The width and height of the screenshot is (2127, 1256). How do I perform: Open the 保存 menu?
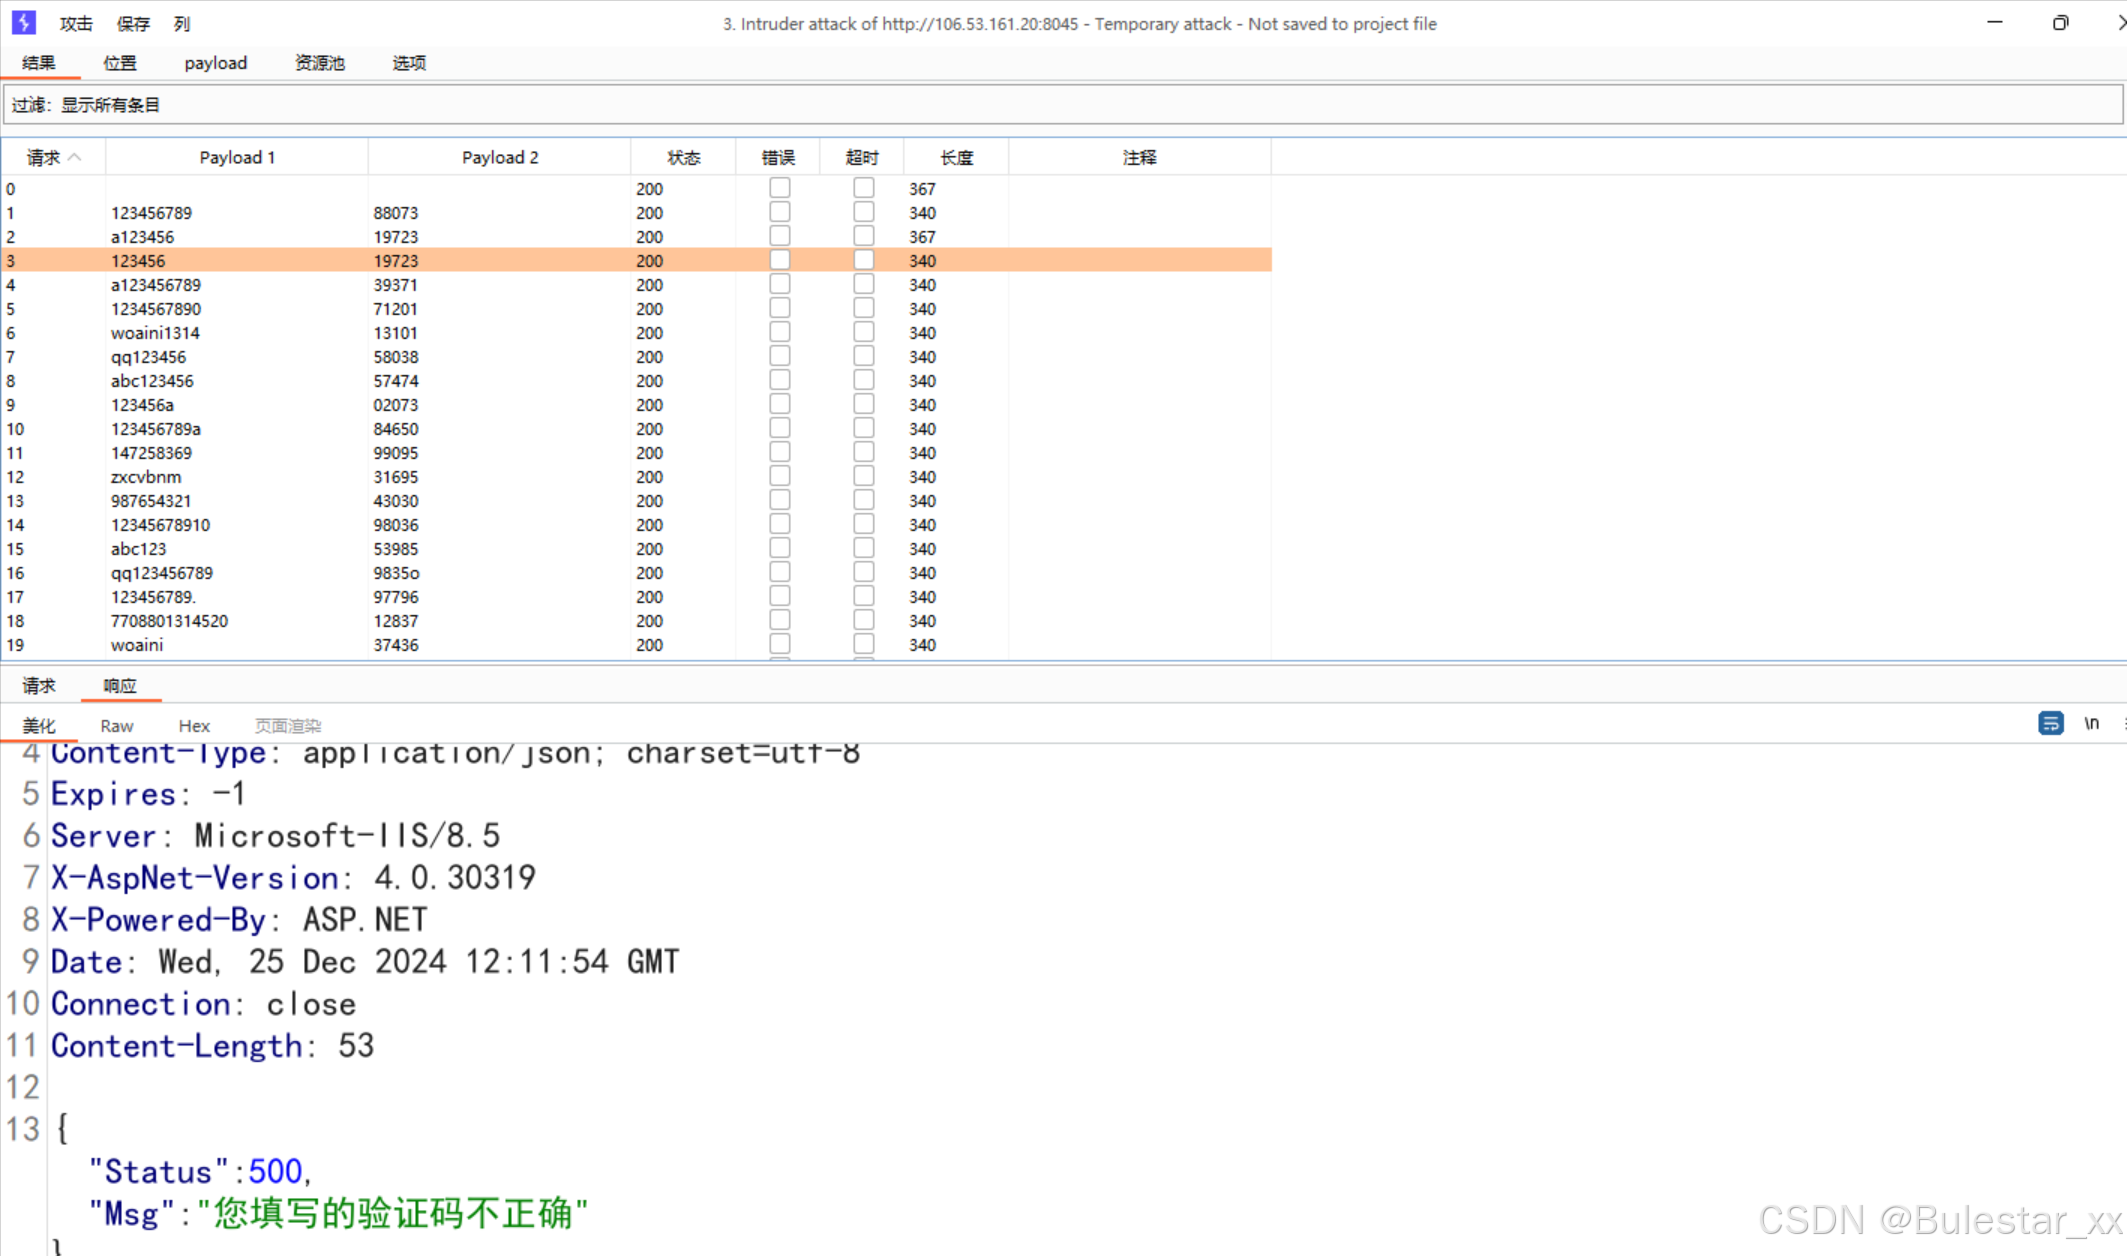pyautogui.click(x=133, y=23)
